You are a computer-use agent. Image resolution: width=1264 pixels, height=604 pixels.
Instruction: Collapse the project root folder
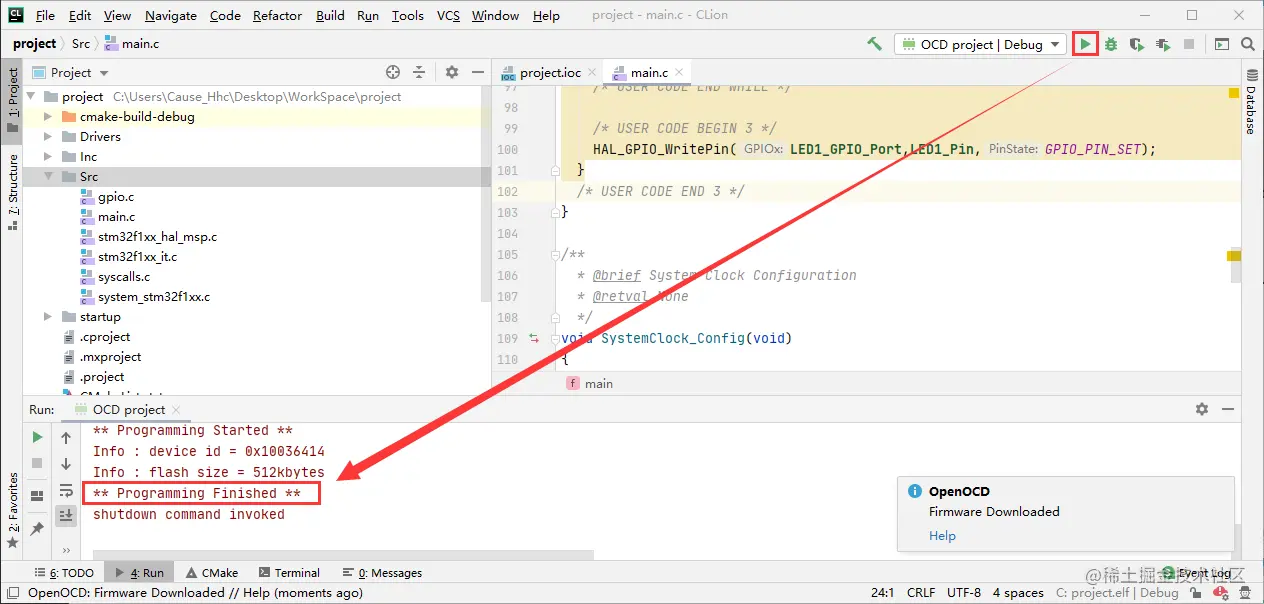coord(30,96)
